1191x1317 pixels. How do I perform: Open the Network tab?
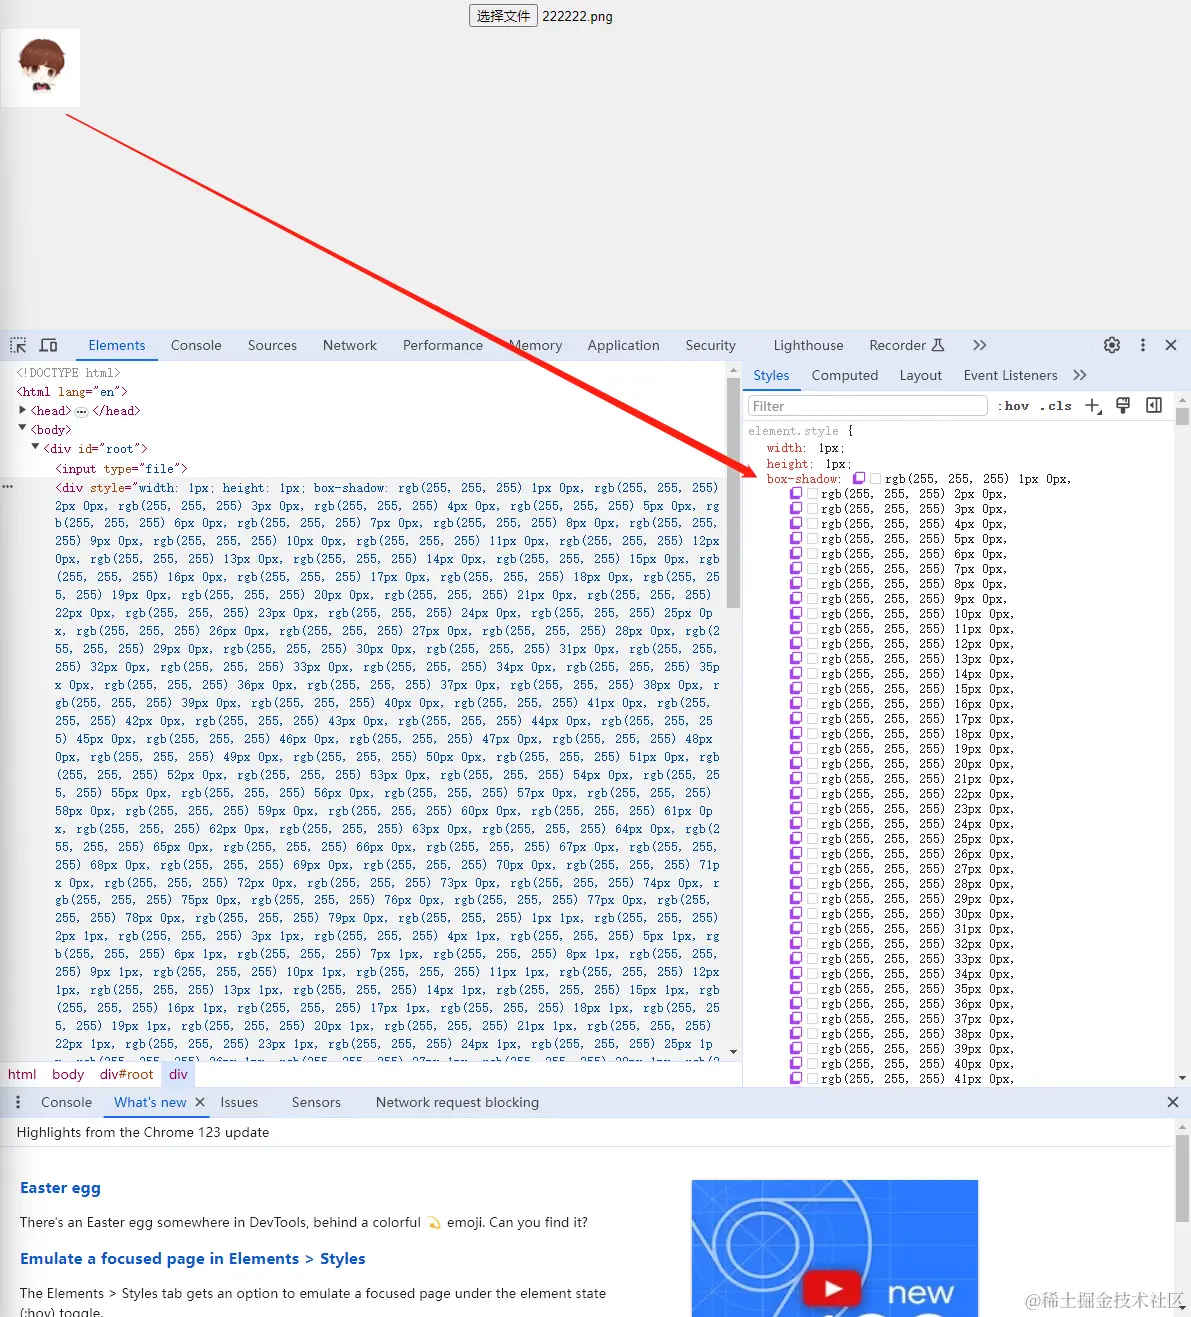350,345
